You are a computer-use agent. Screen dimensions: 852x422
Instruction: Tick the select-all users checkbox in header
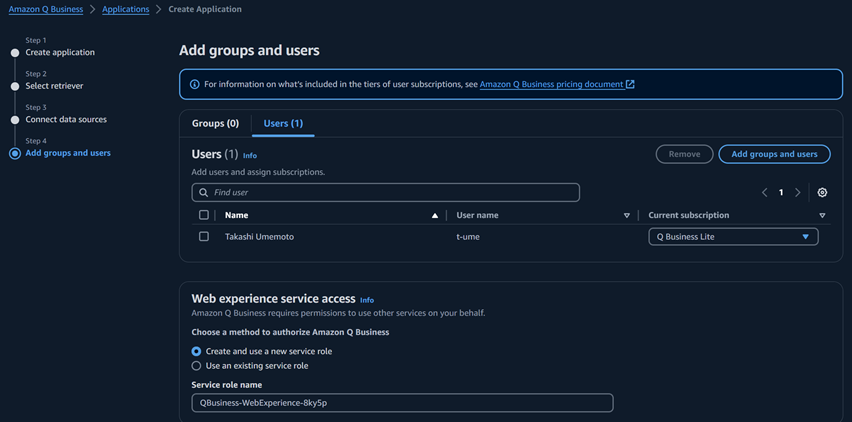point(204,215)
